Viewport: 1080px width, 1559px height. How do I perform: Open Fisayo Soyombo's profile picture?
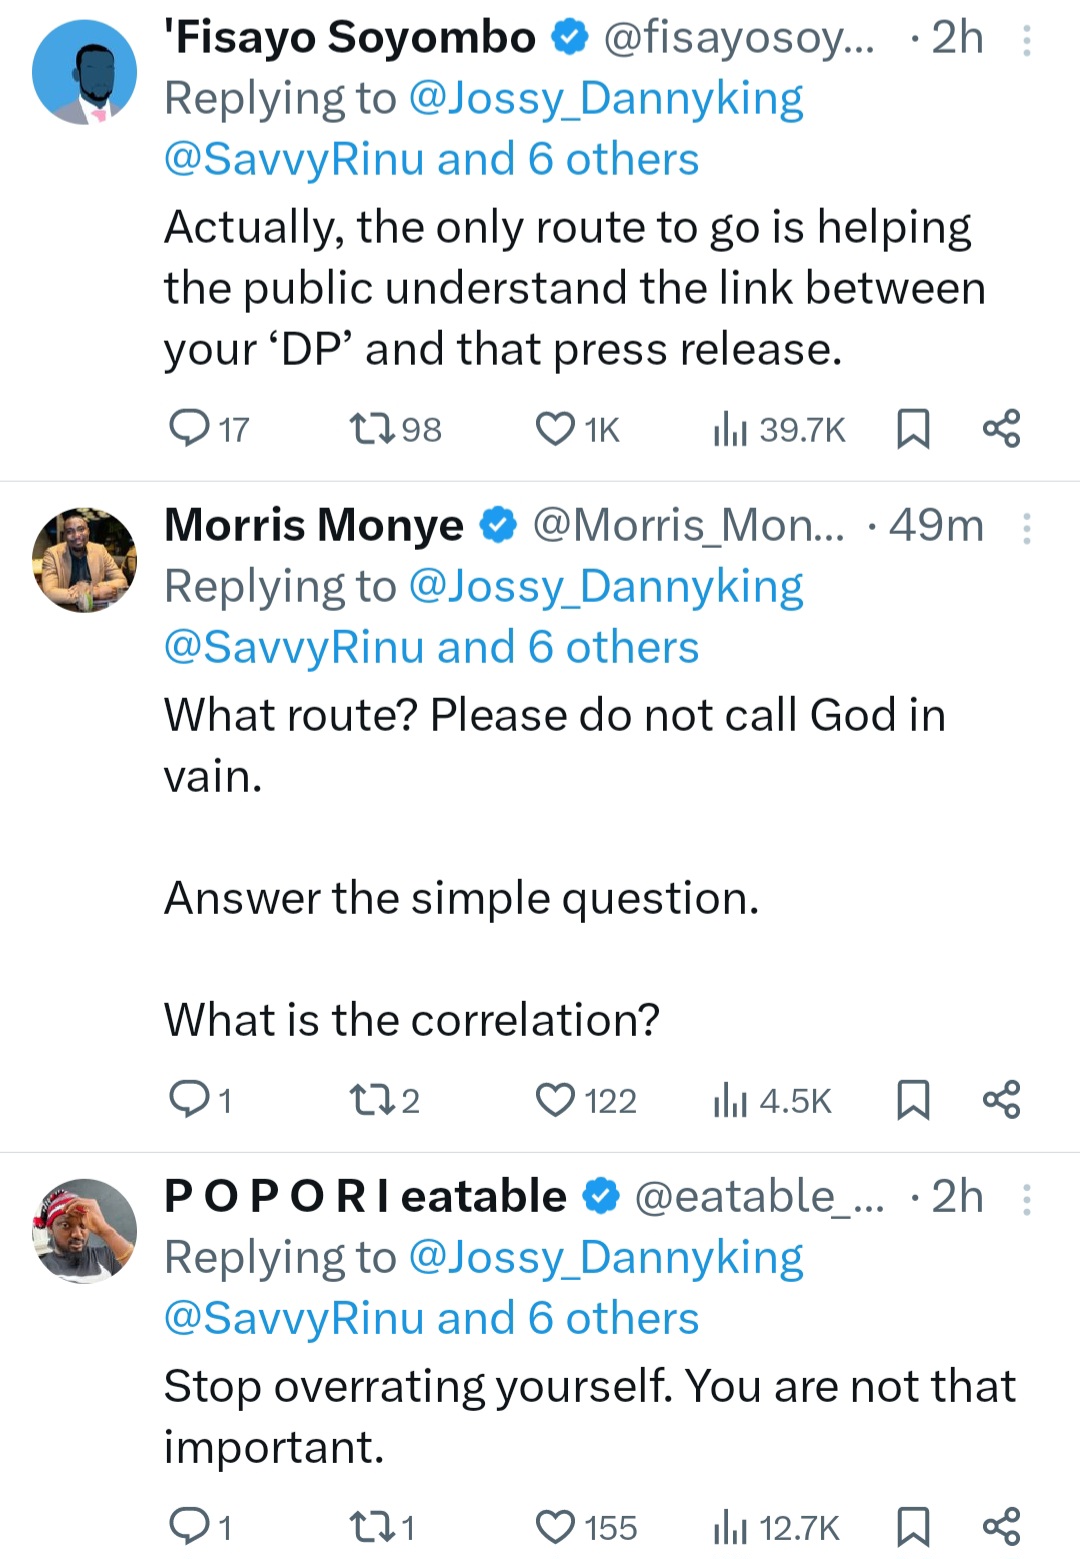(x=85, y=72)
